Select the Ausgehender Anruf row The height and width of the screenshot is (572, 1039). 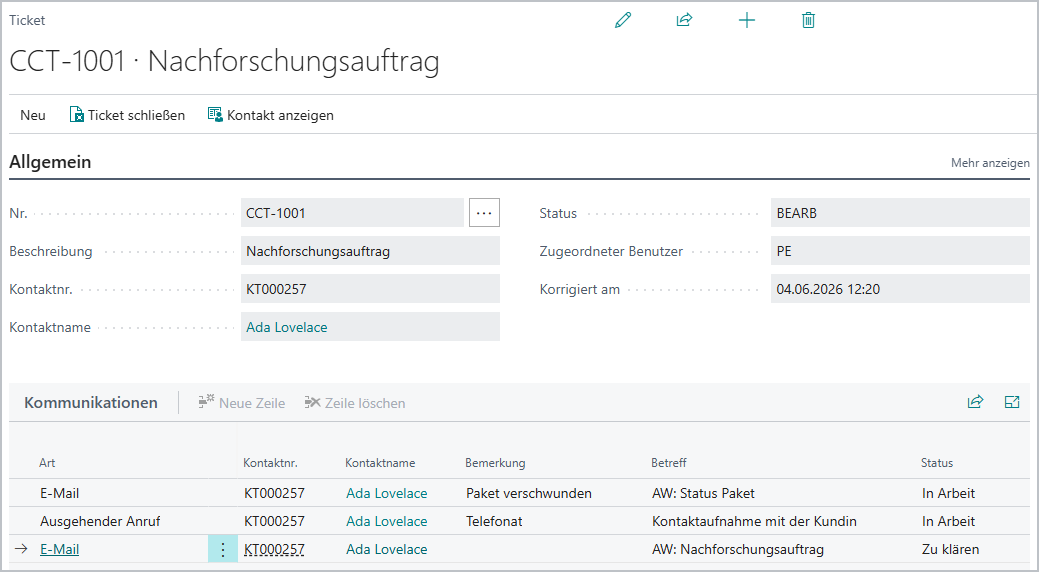tap(520, 521)
